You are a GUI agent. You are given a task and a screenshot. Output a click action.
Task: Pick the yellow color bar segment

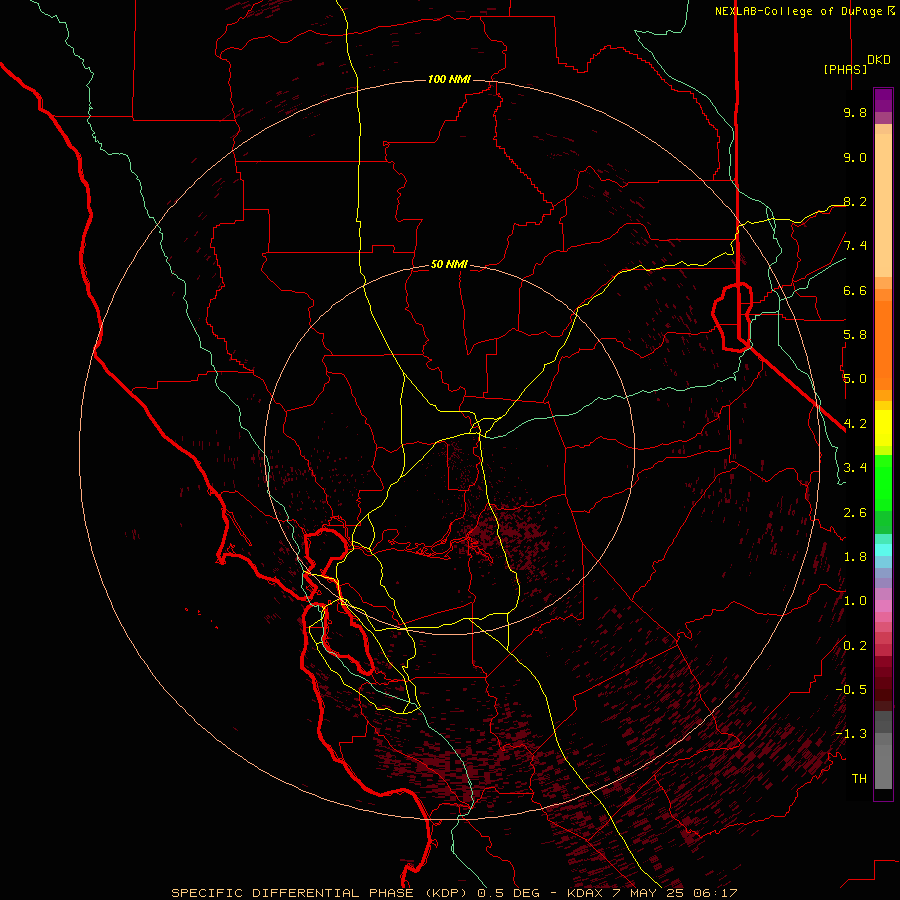[x=883, y=428]
